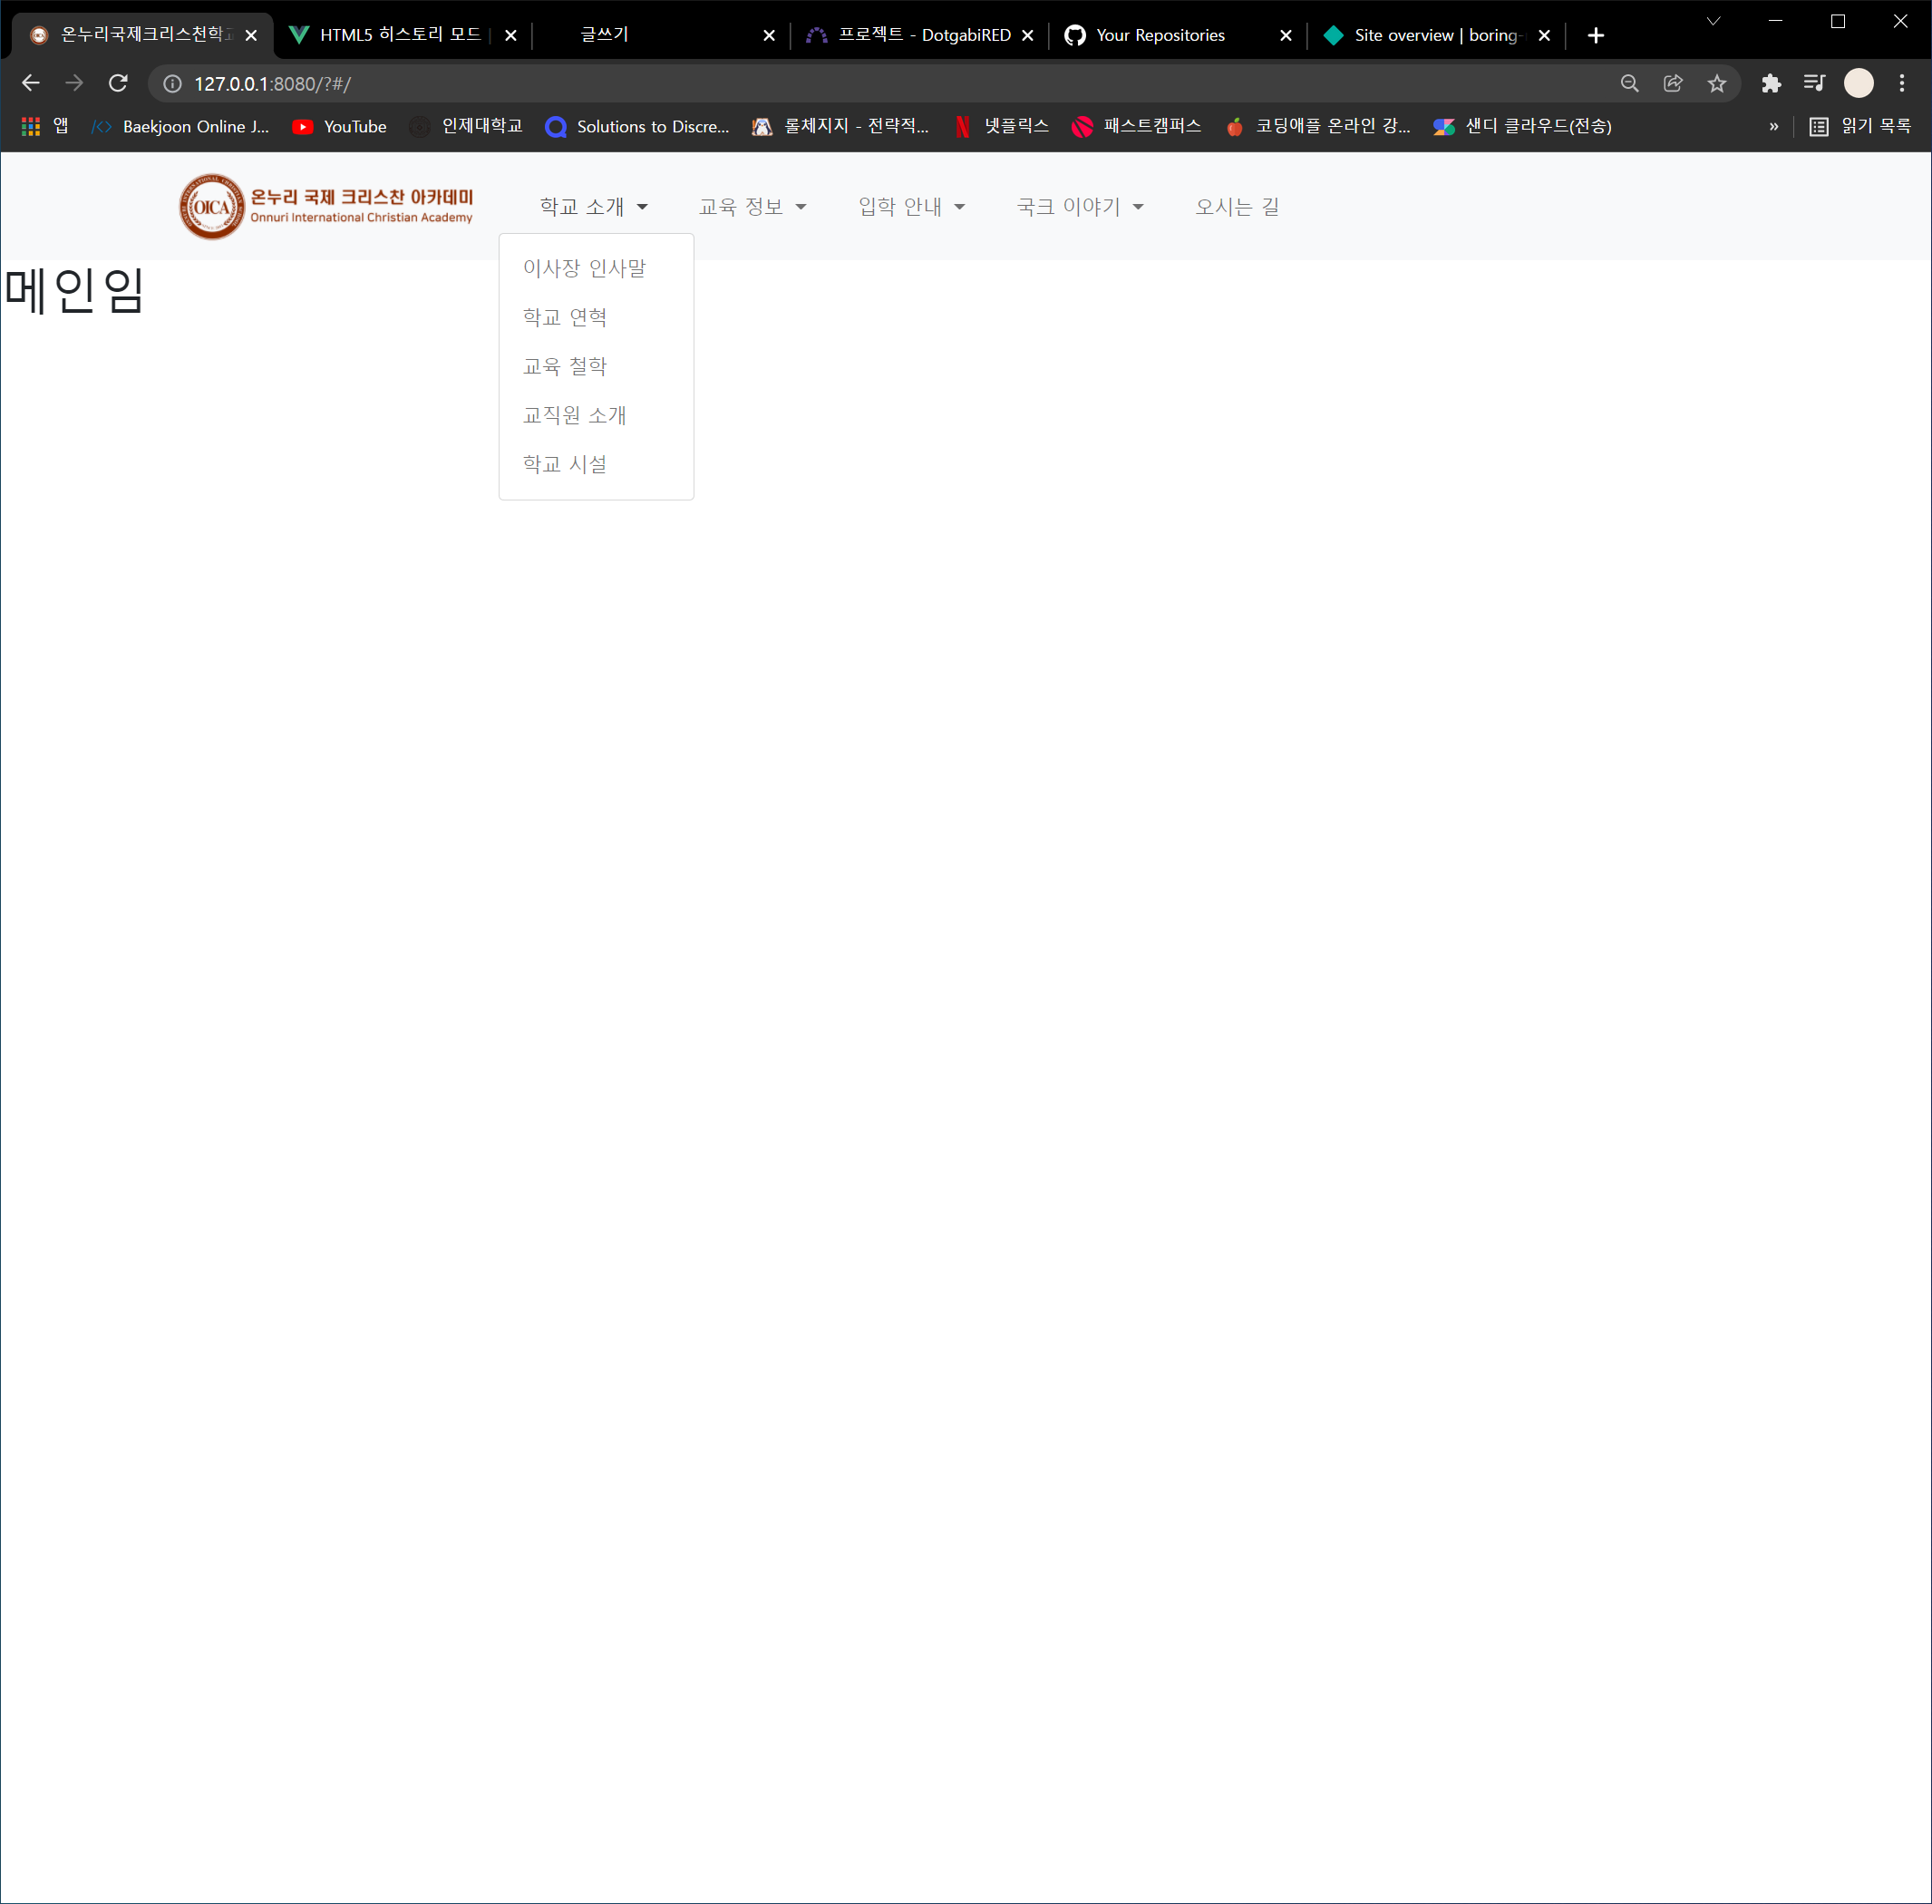Open the extensions puzzle icon
The image size is (1932, 1904).
tap(1771, 83)
